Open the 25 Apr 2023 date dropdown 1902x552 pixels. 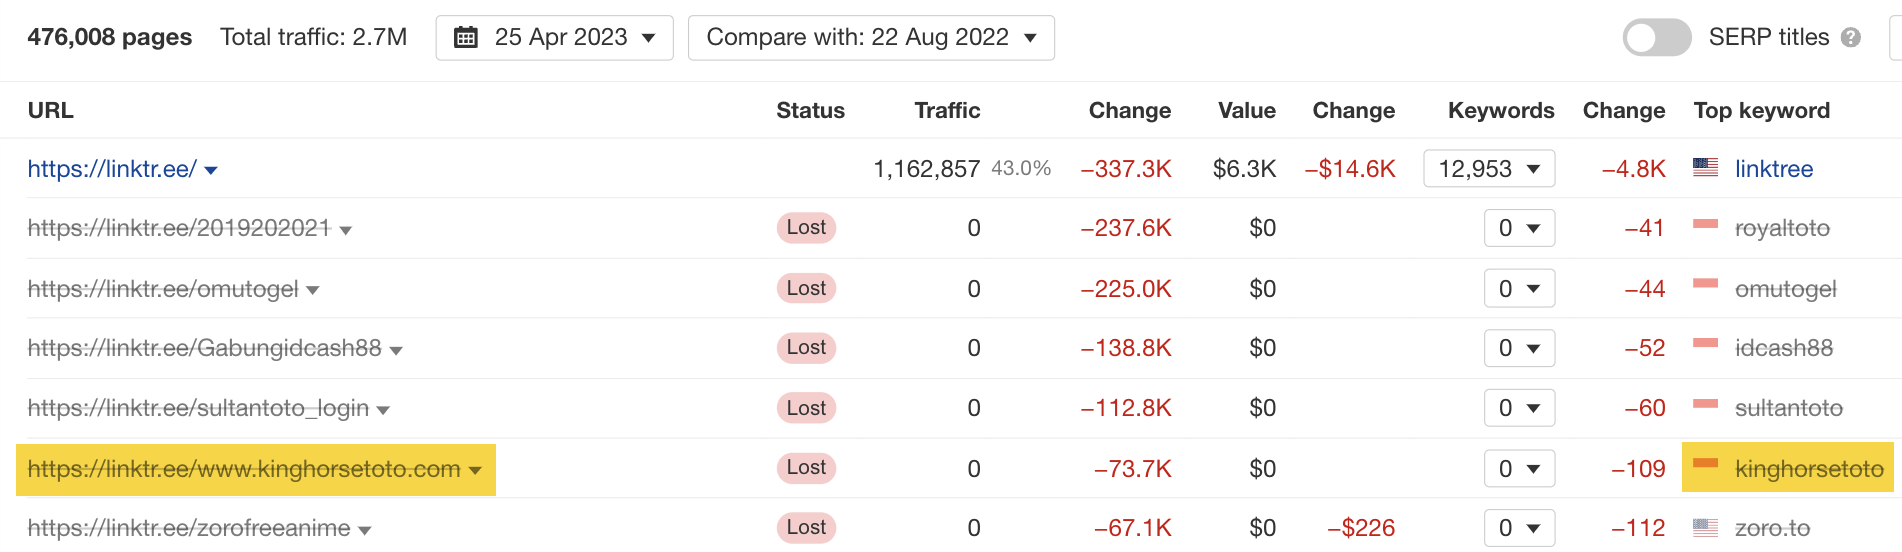pos(555,38)
